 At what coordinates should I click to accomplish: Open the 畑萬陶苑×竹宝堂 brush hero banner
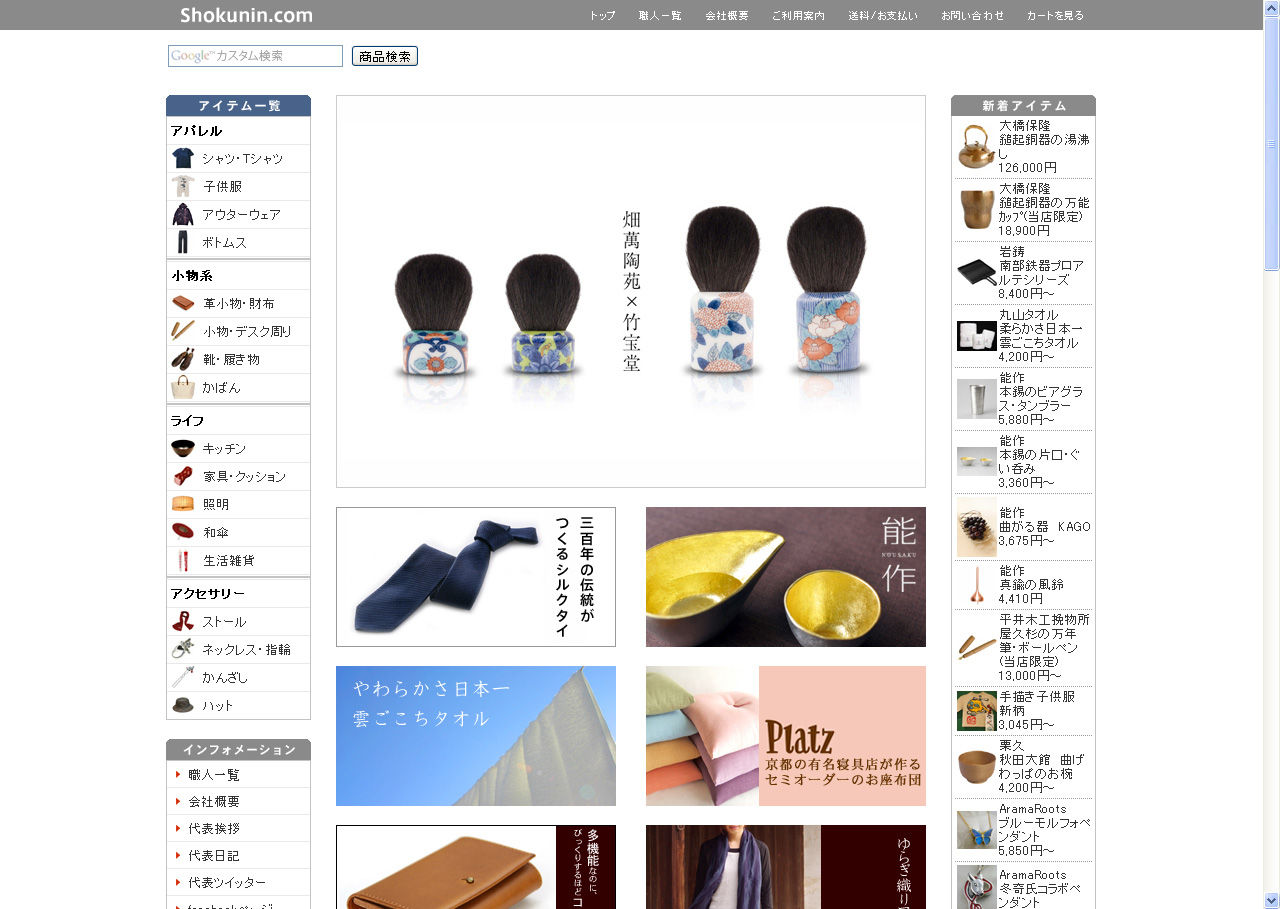click(x=631, y=291)
